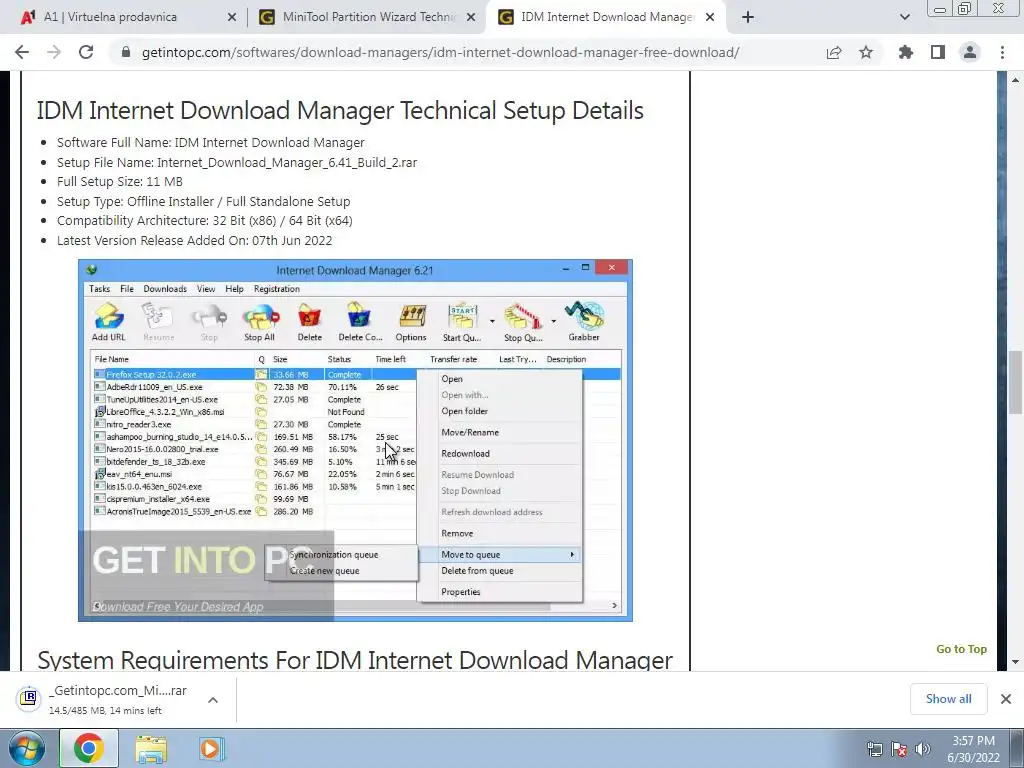Open the profile avatar menu

[x=970, y=52]
